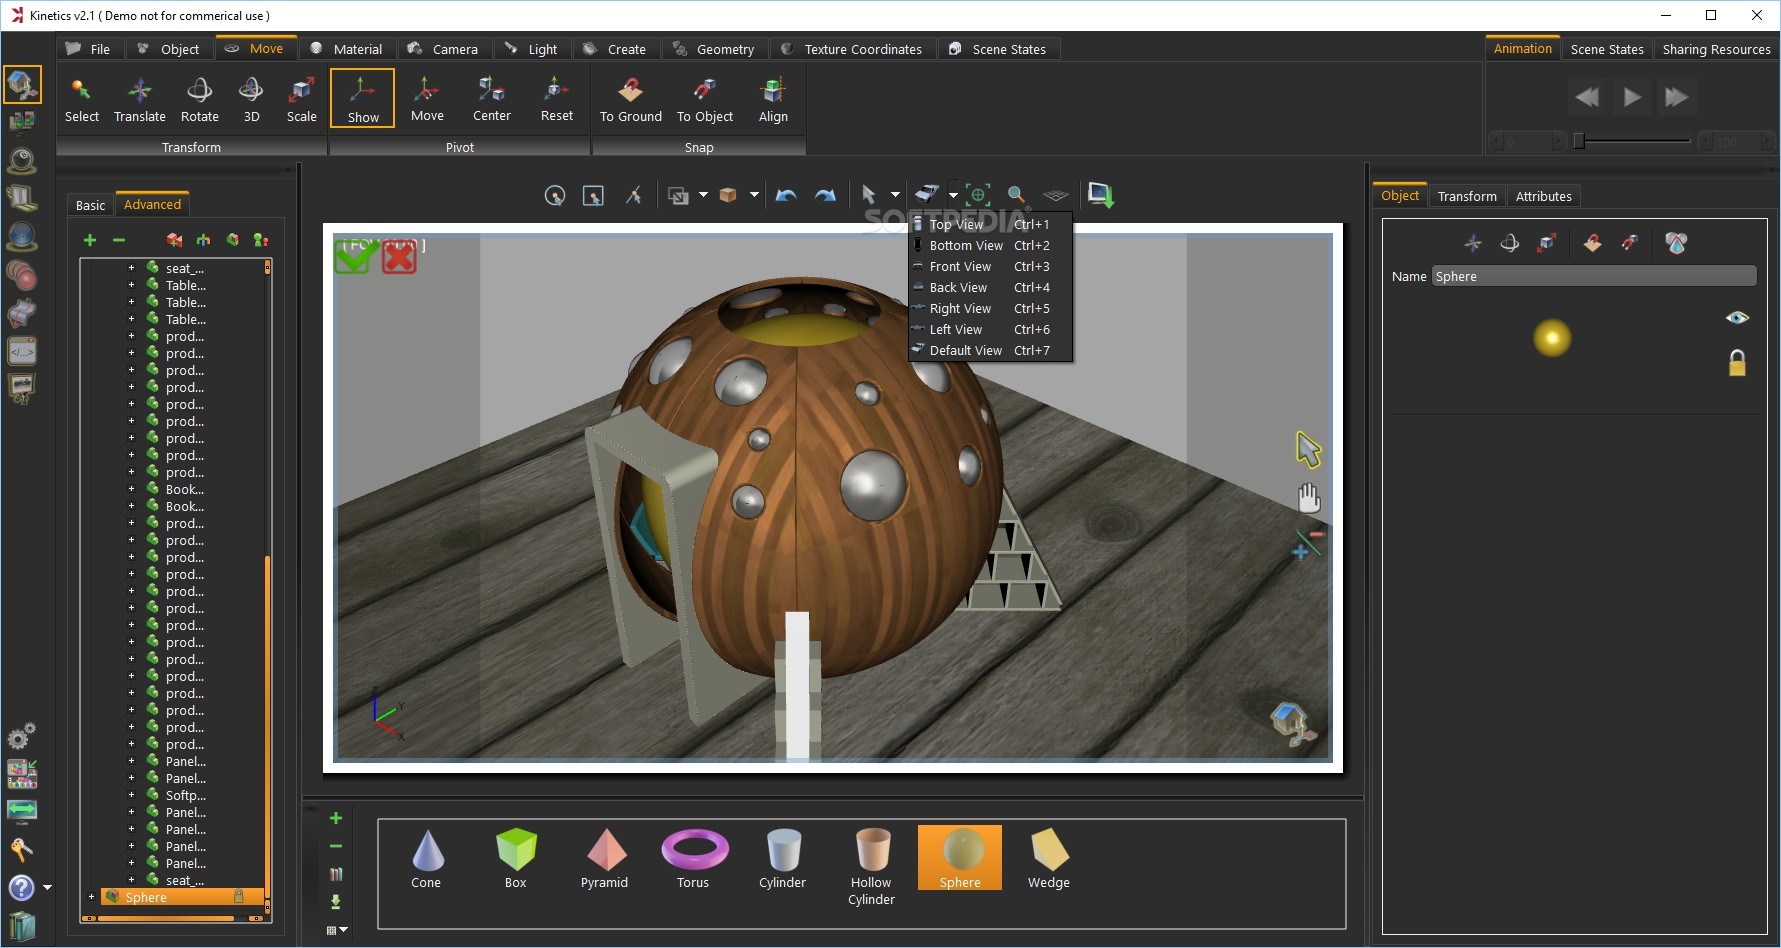Expand the Sphere tree node
Viewport: 1781px width, 948px height.
pos(91,897)
